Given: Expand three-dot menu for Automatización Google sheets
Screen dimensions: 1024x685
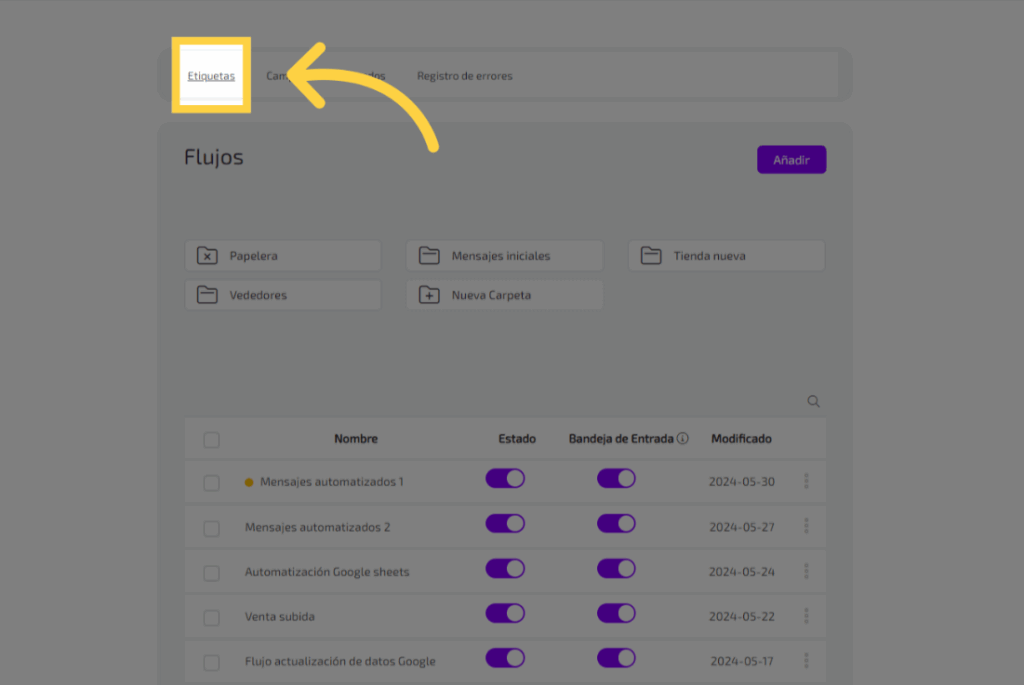Looking at the screenshot, I should 806,571.
